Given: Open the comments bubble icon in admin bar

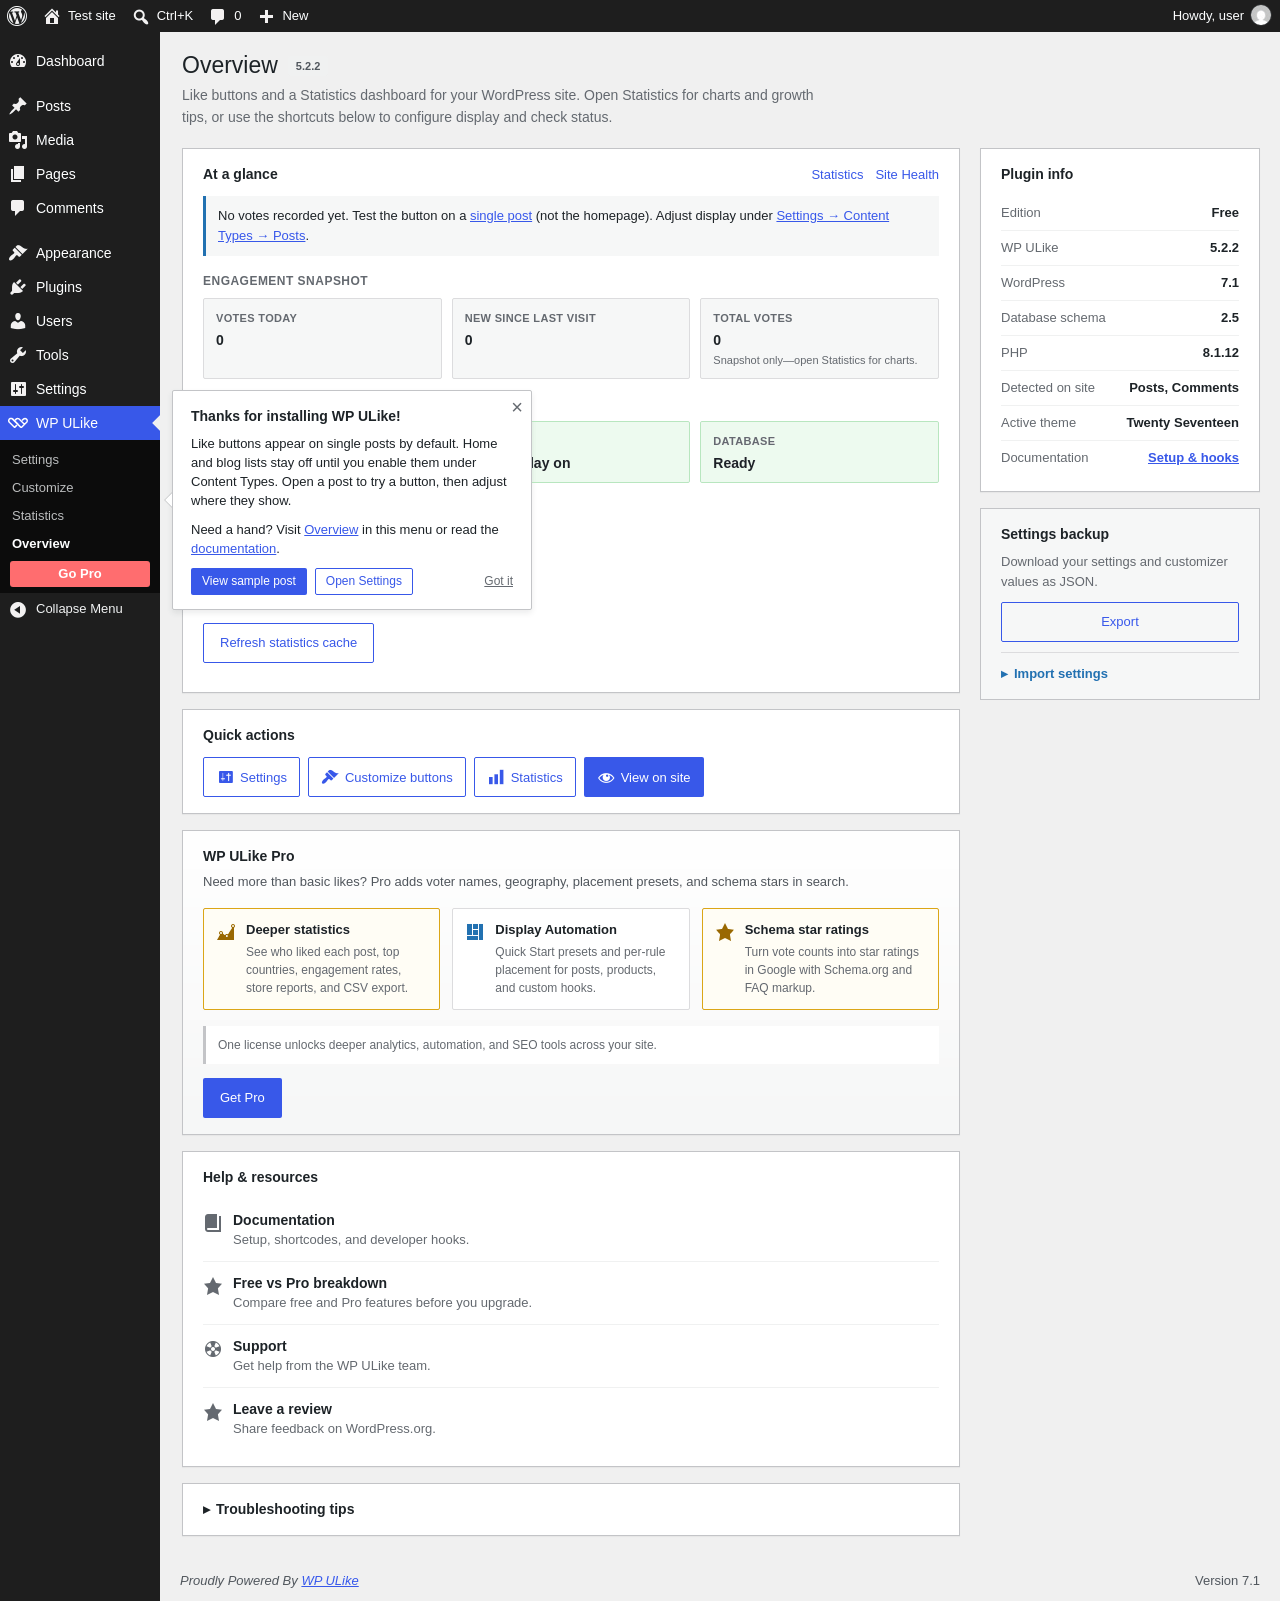Looking at the screenshot, I should click(x=217, y=16).
